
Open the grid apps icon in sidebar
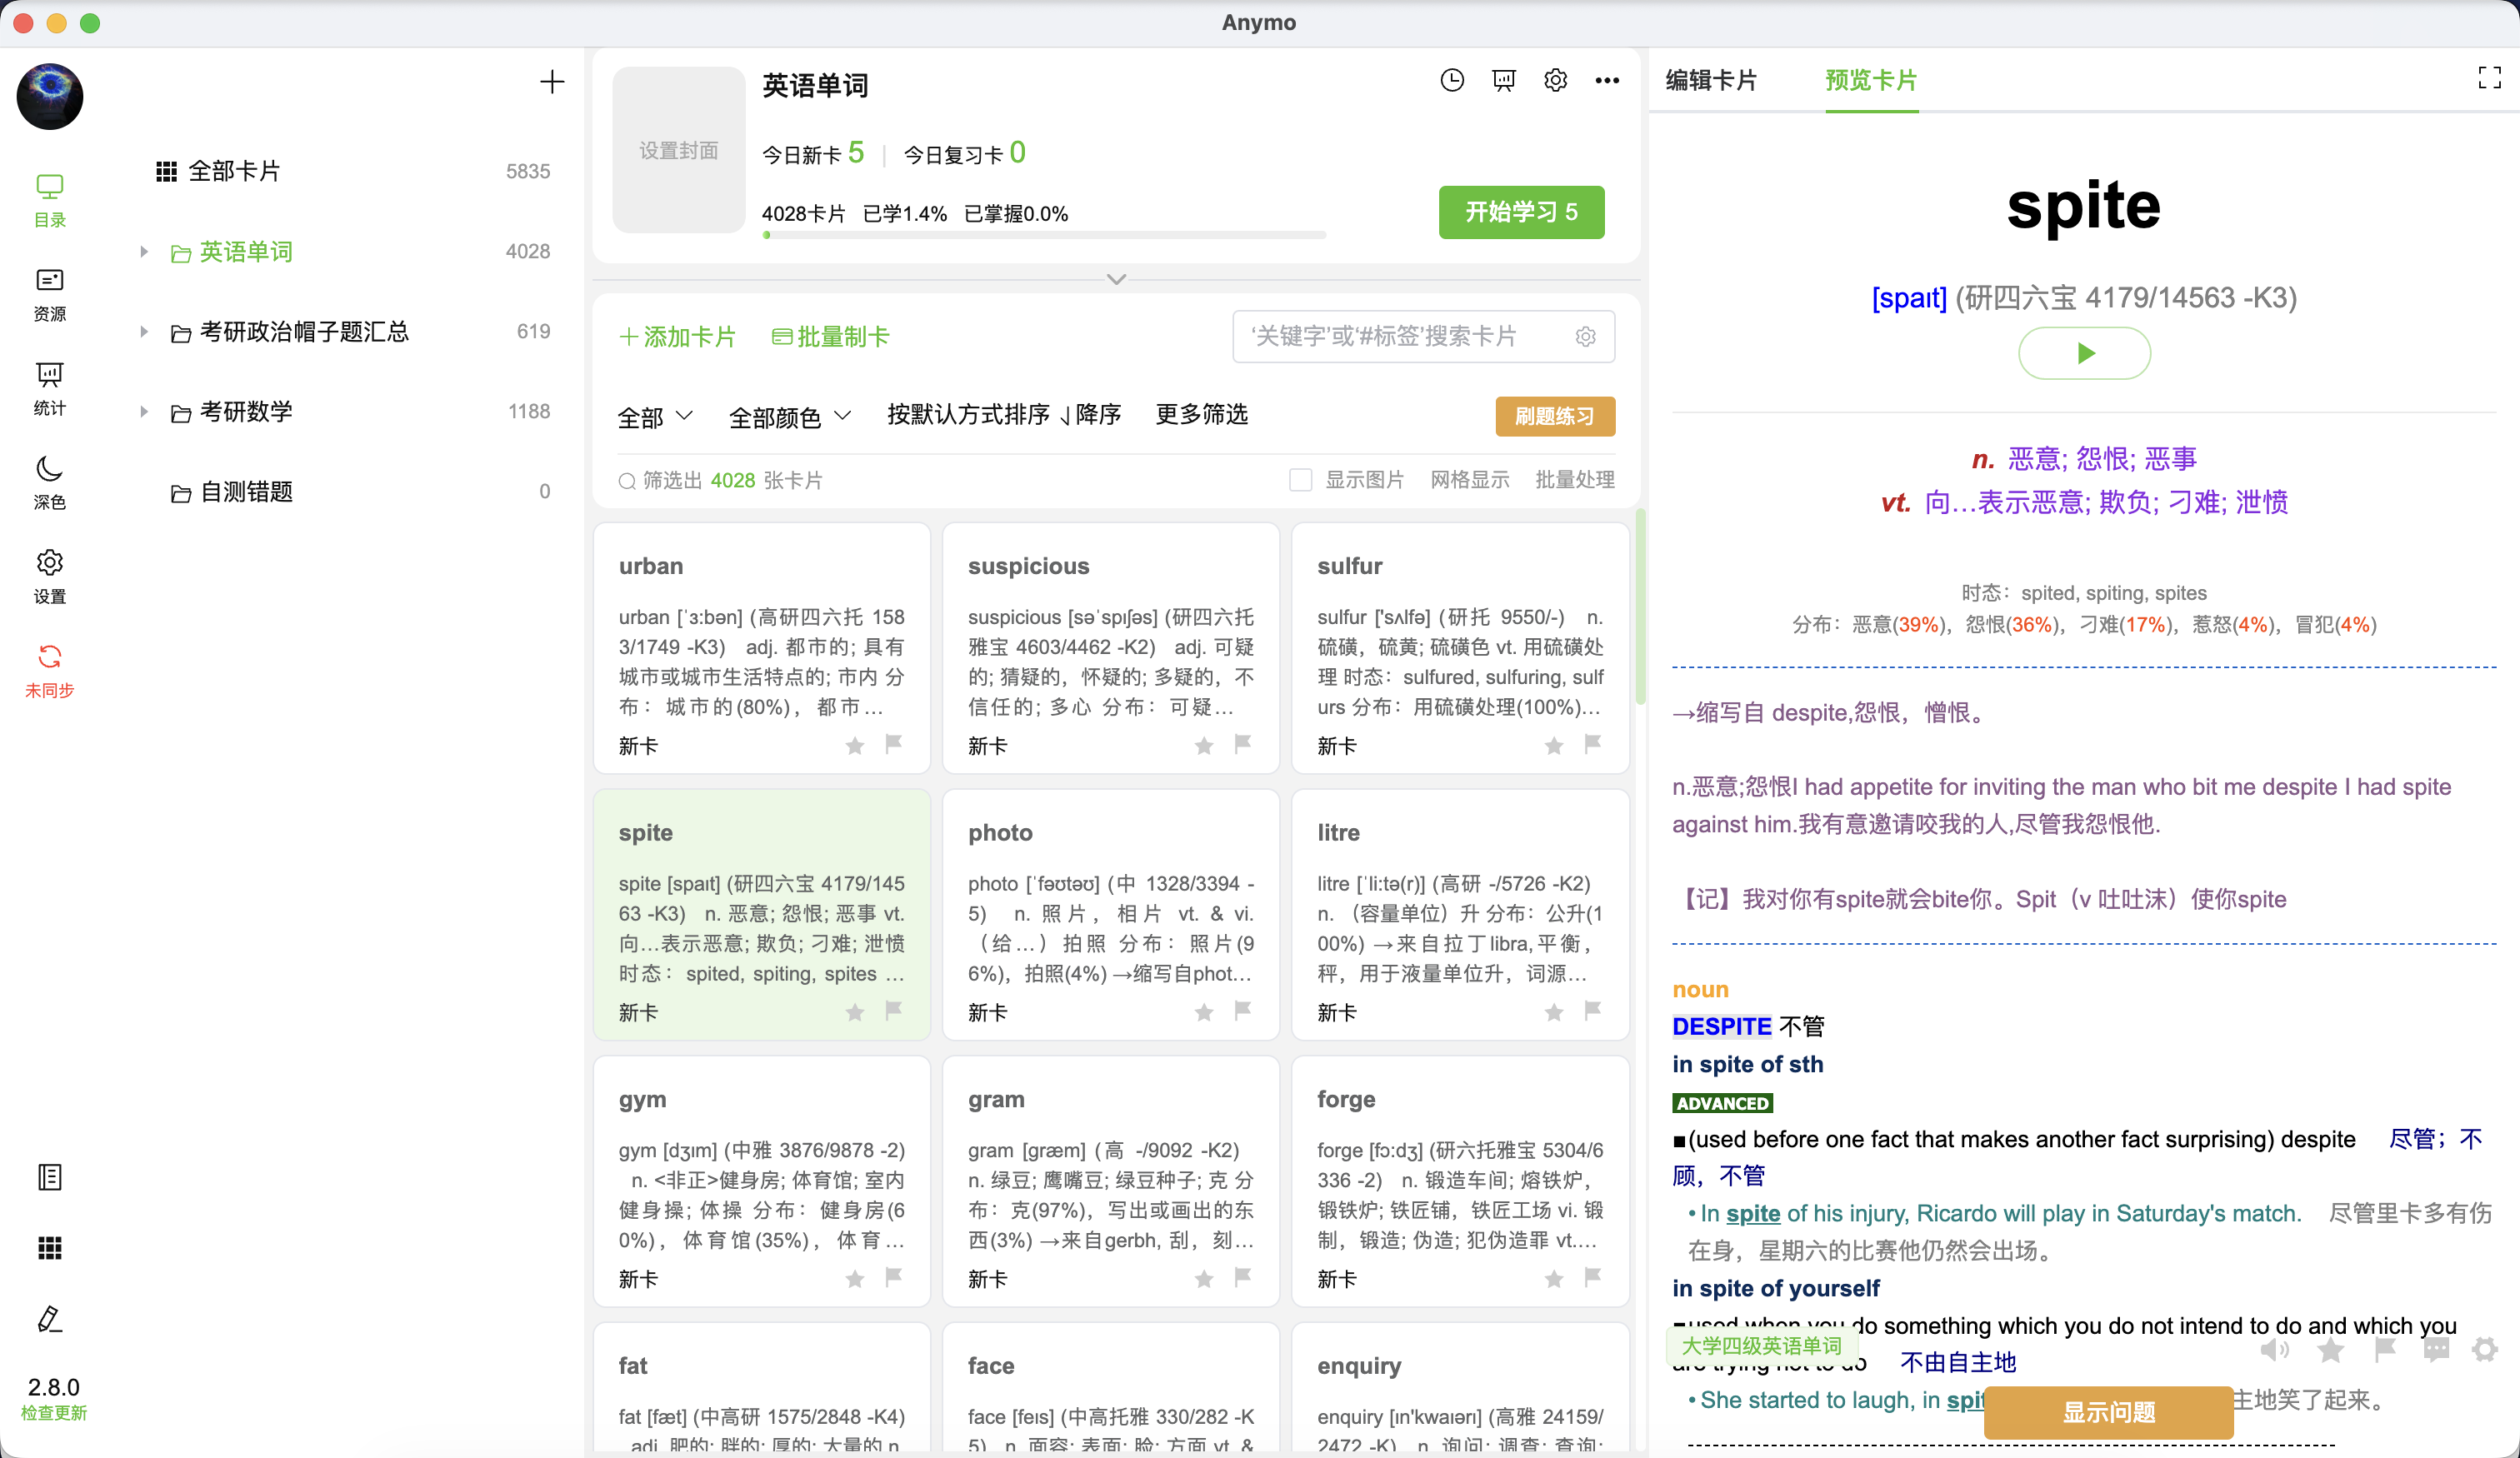(49, 1248)
